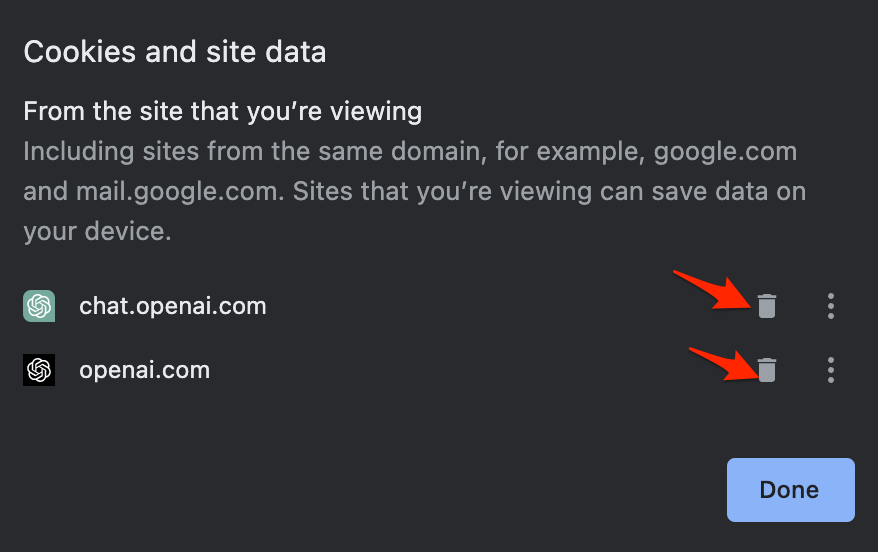Delete saved data for chat.openai.com
Viewport: 878px width, 552px height.
(x=767, y=306)
